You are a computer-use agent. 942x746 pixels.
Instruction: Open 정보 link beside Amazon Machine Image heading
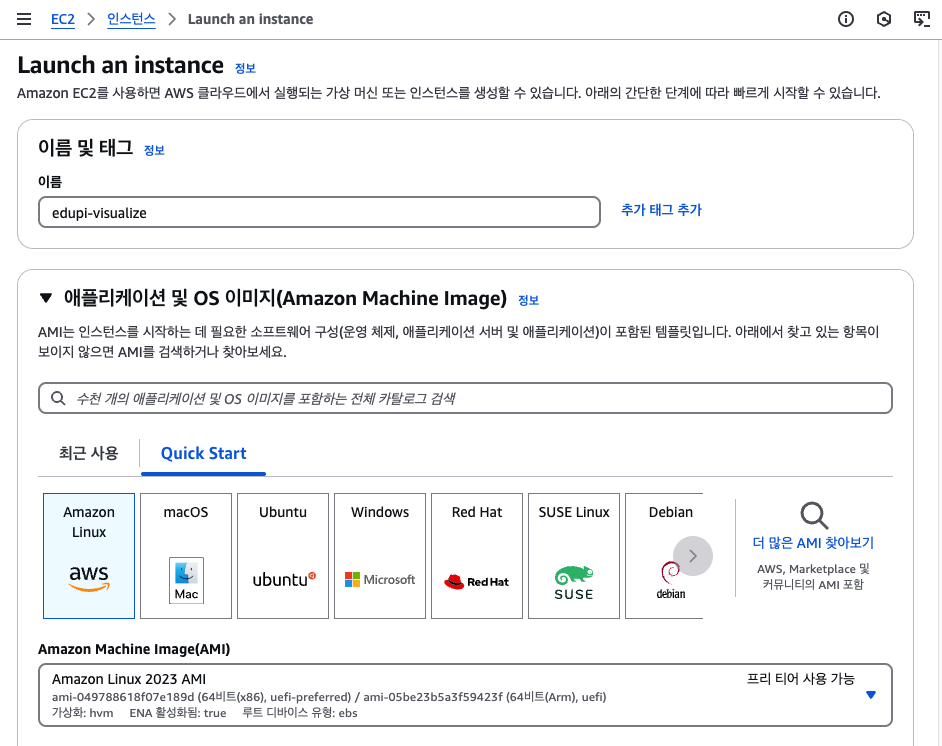[x=529, y=300]
